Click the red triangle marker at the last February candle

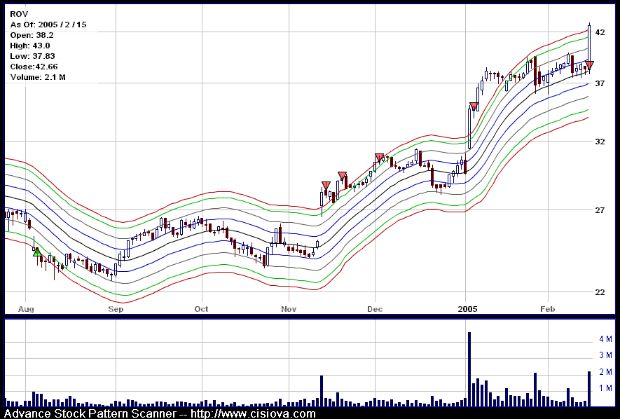click(x=589, y=65)
